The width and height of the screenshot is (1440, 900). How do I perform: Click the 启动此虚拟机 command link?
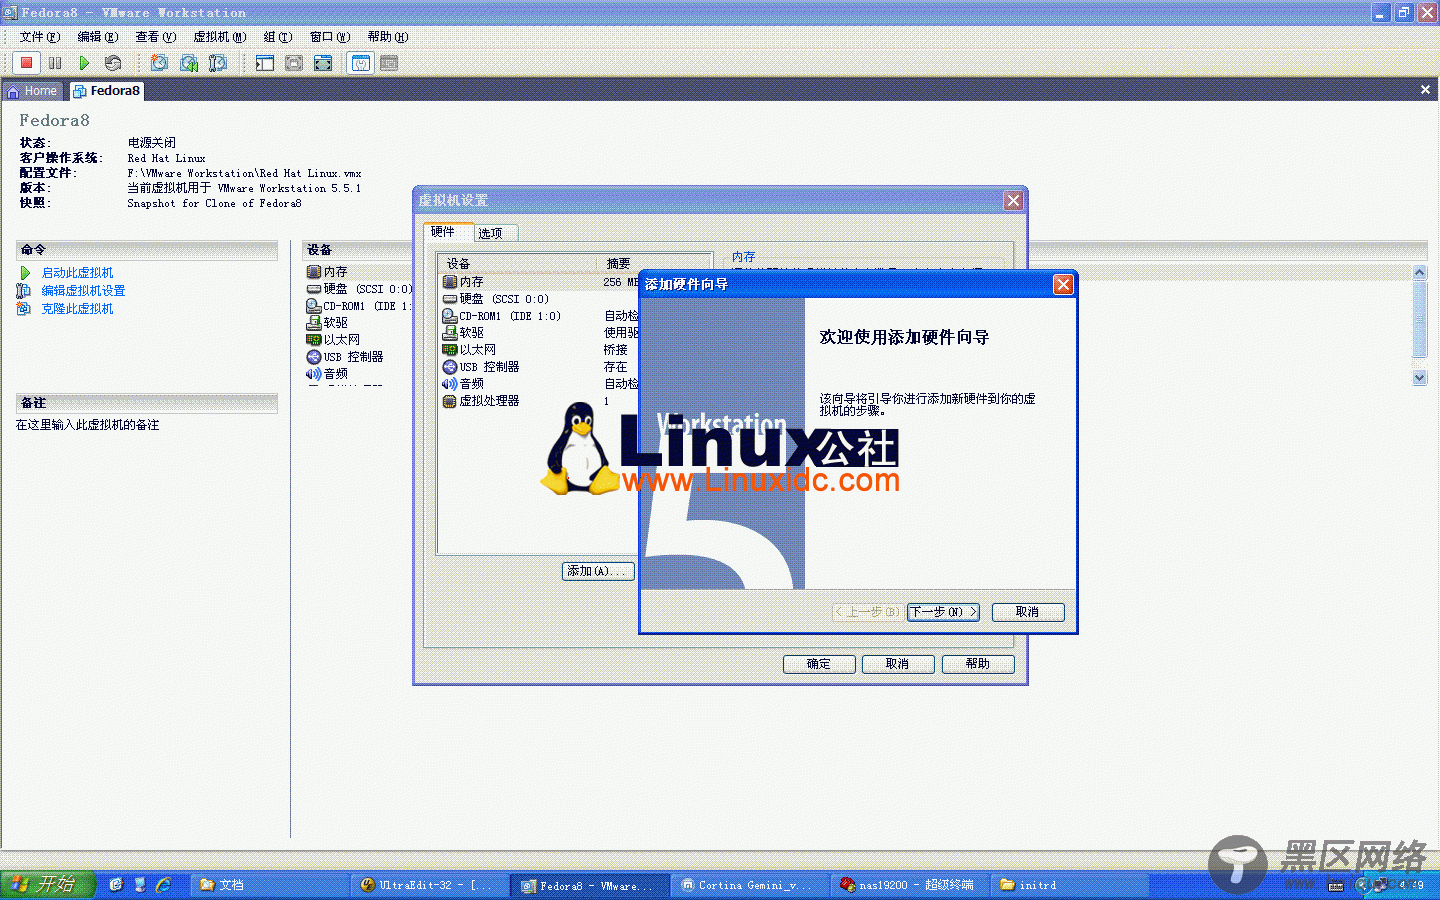(x=77, y=273)
